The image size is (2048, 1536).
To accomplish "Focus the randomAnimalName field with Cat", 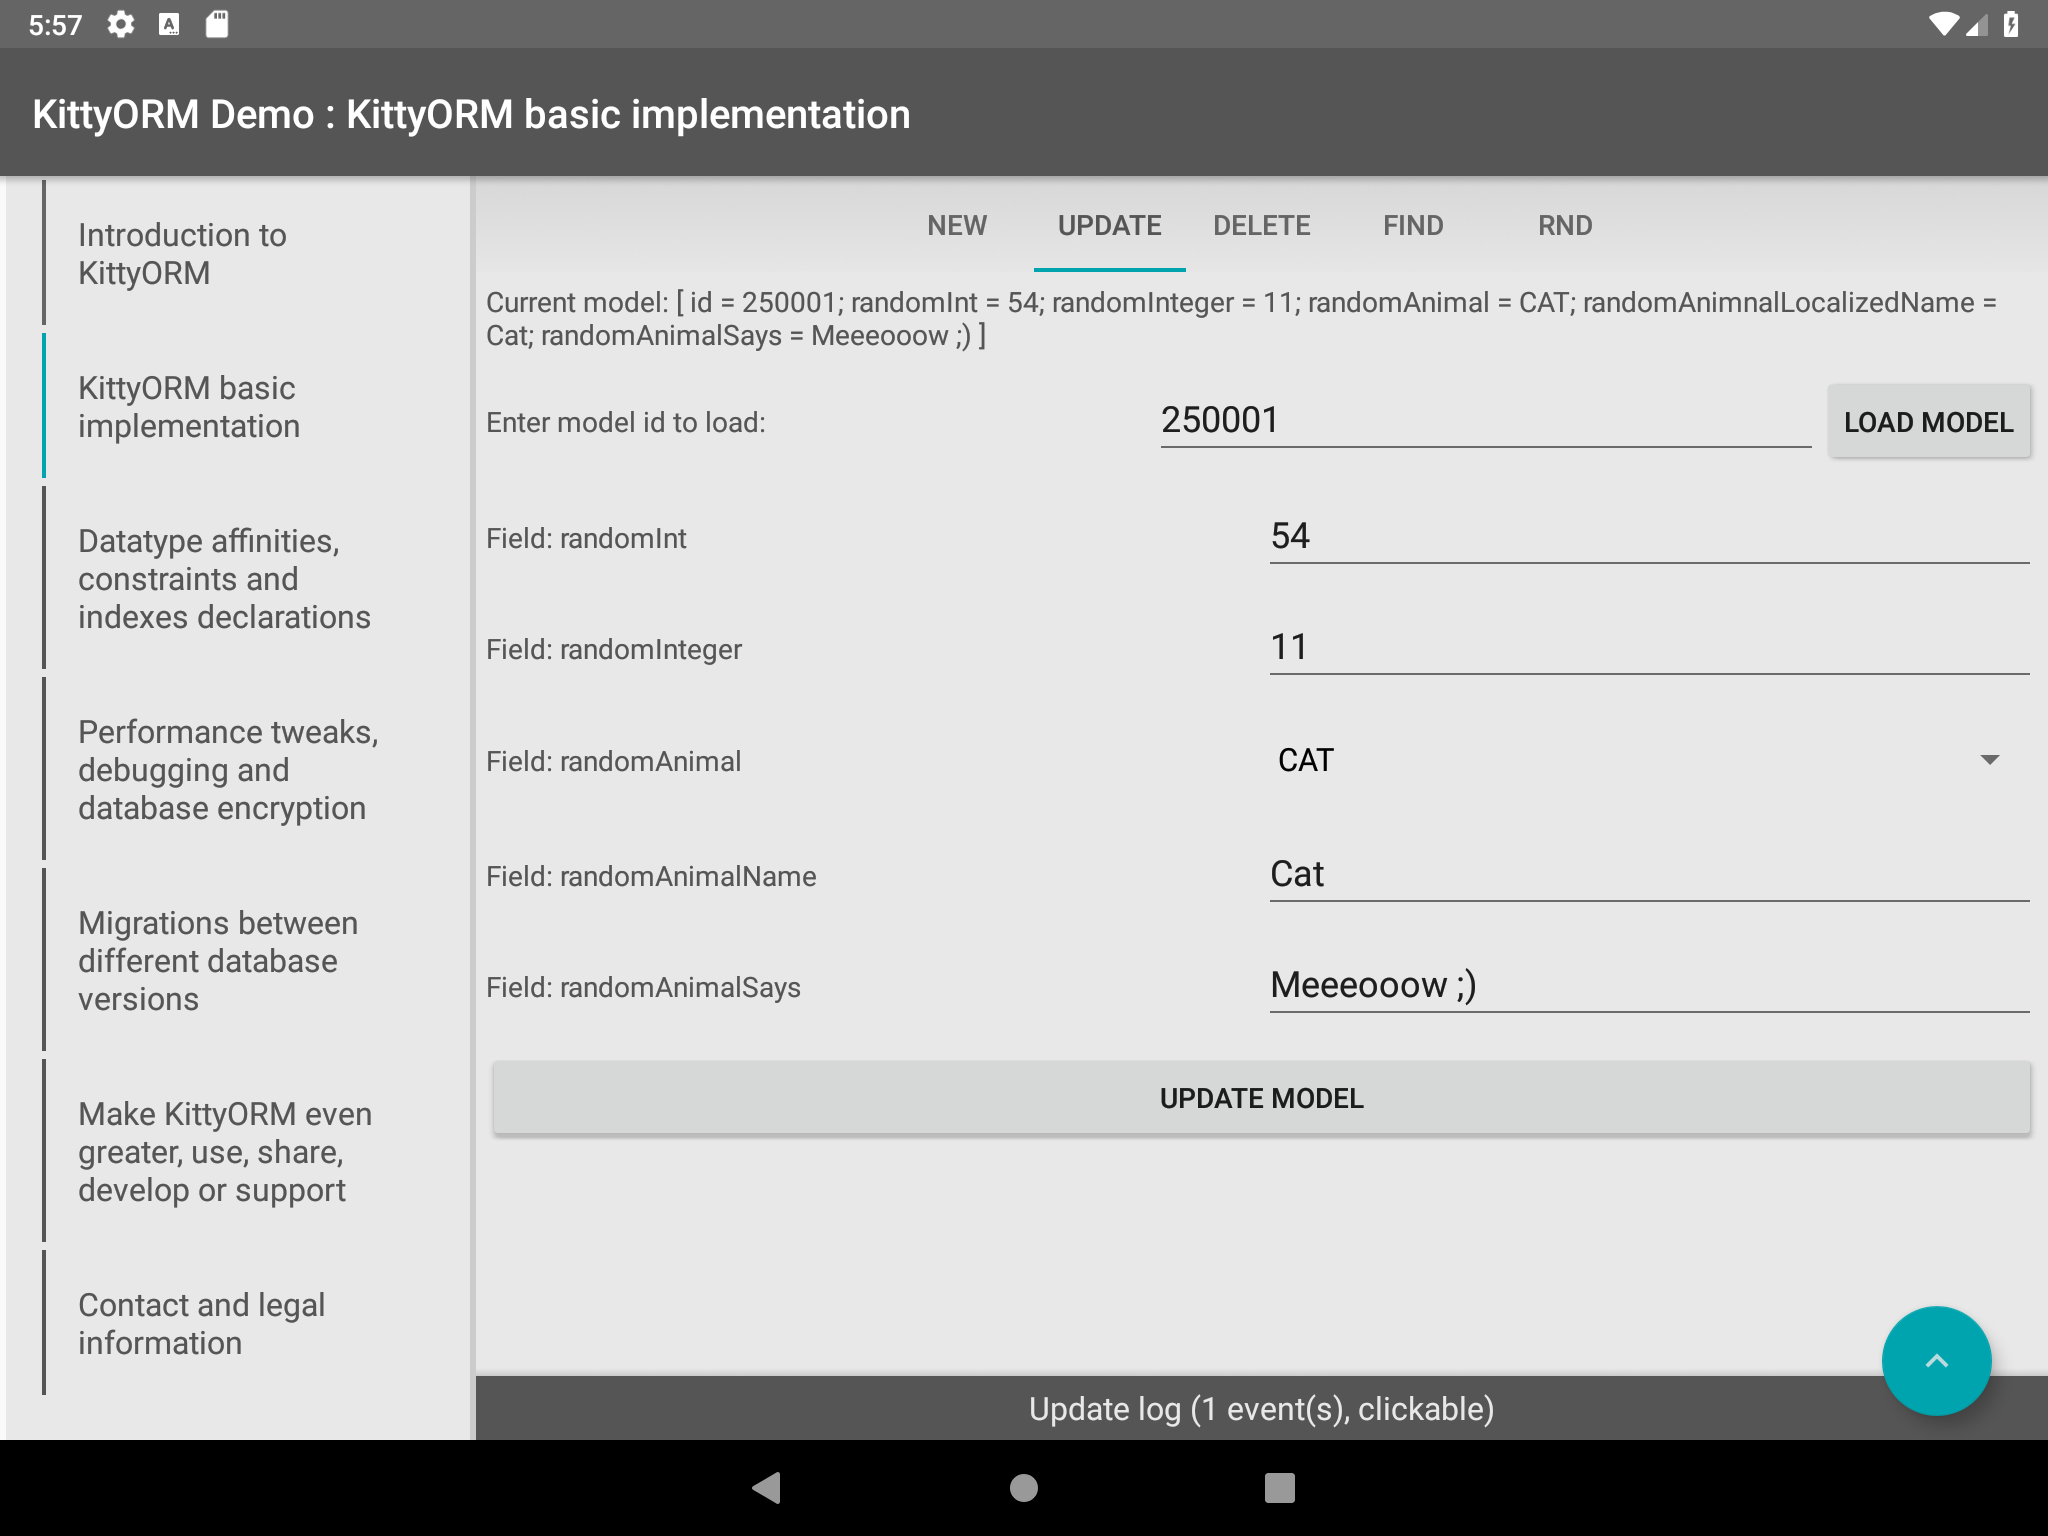I will click(1649, 875).
